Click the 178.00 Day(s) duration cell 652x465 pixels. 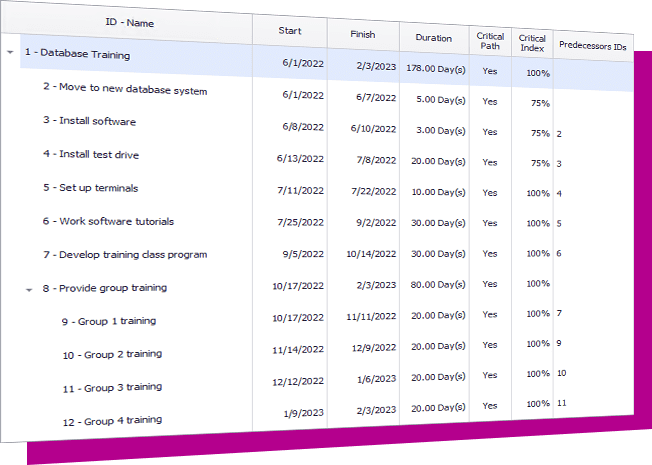[x=436, y=69]
